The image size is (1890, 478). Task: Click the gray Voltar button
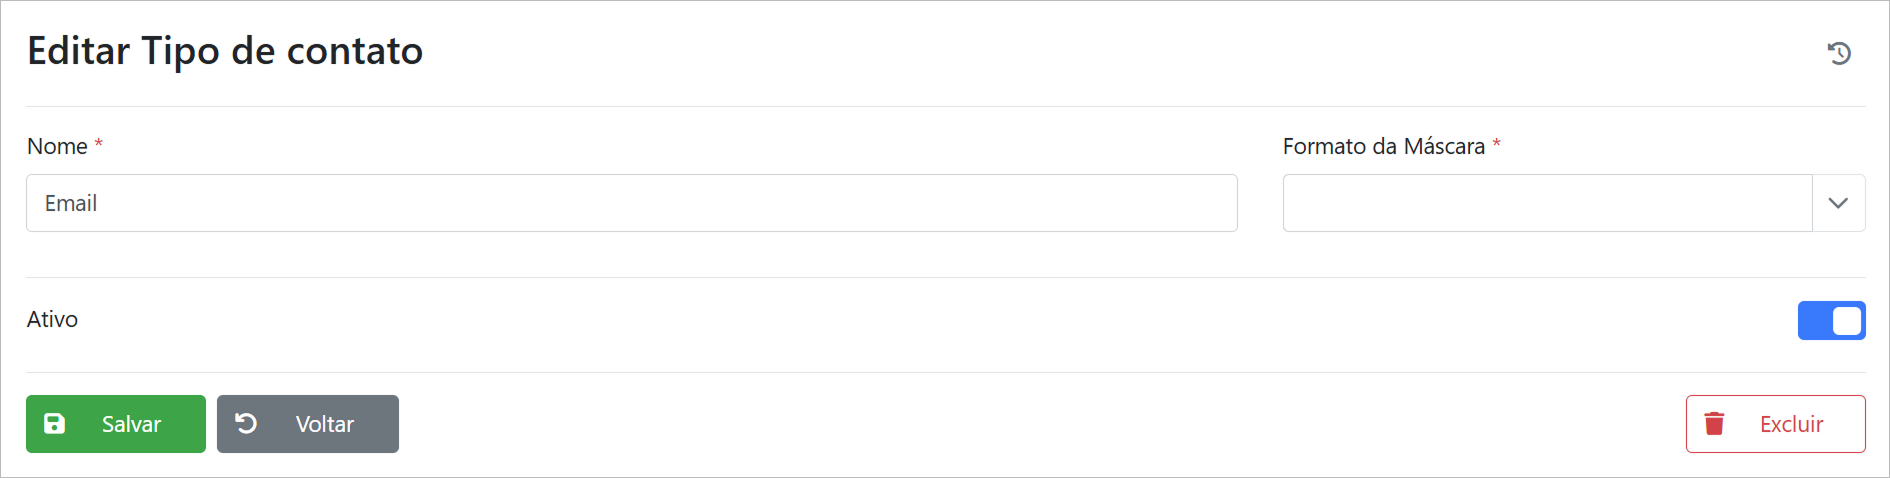click(x=308, y=424)
